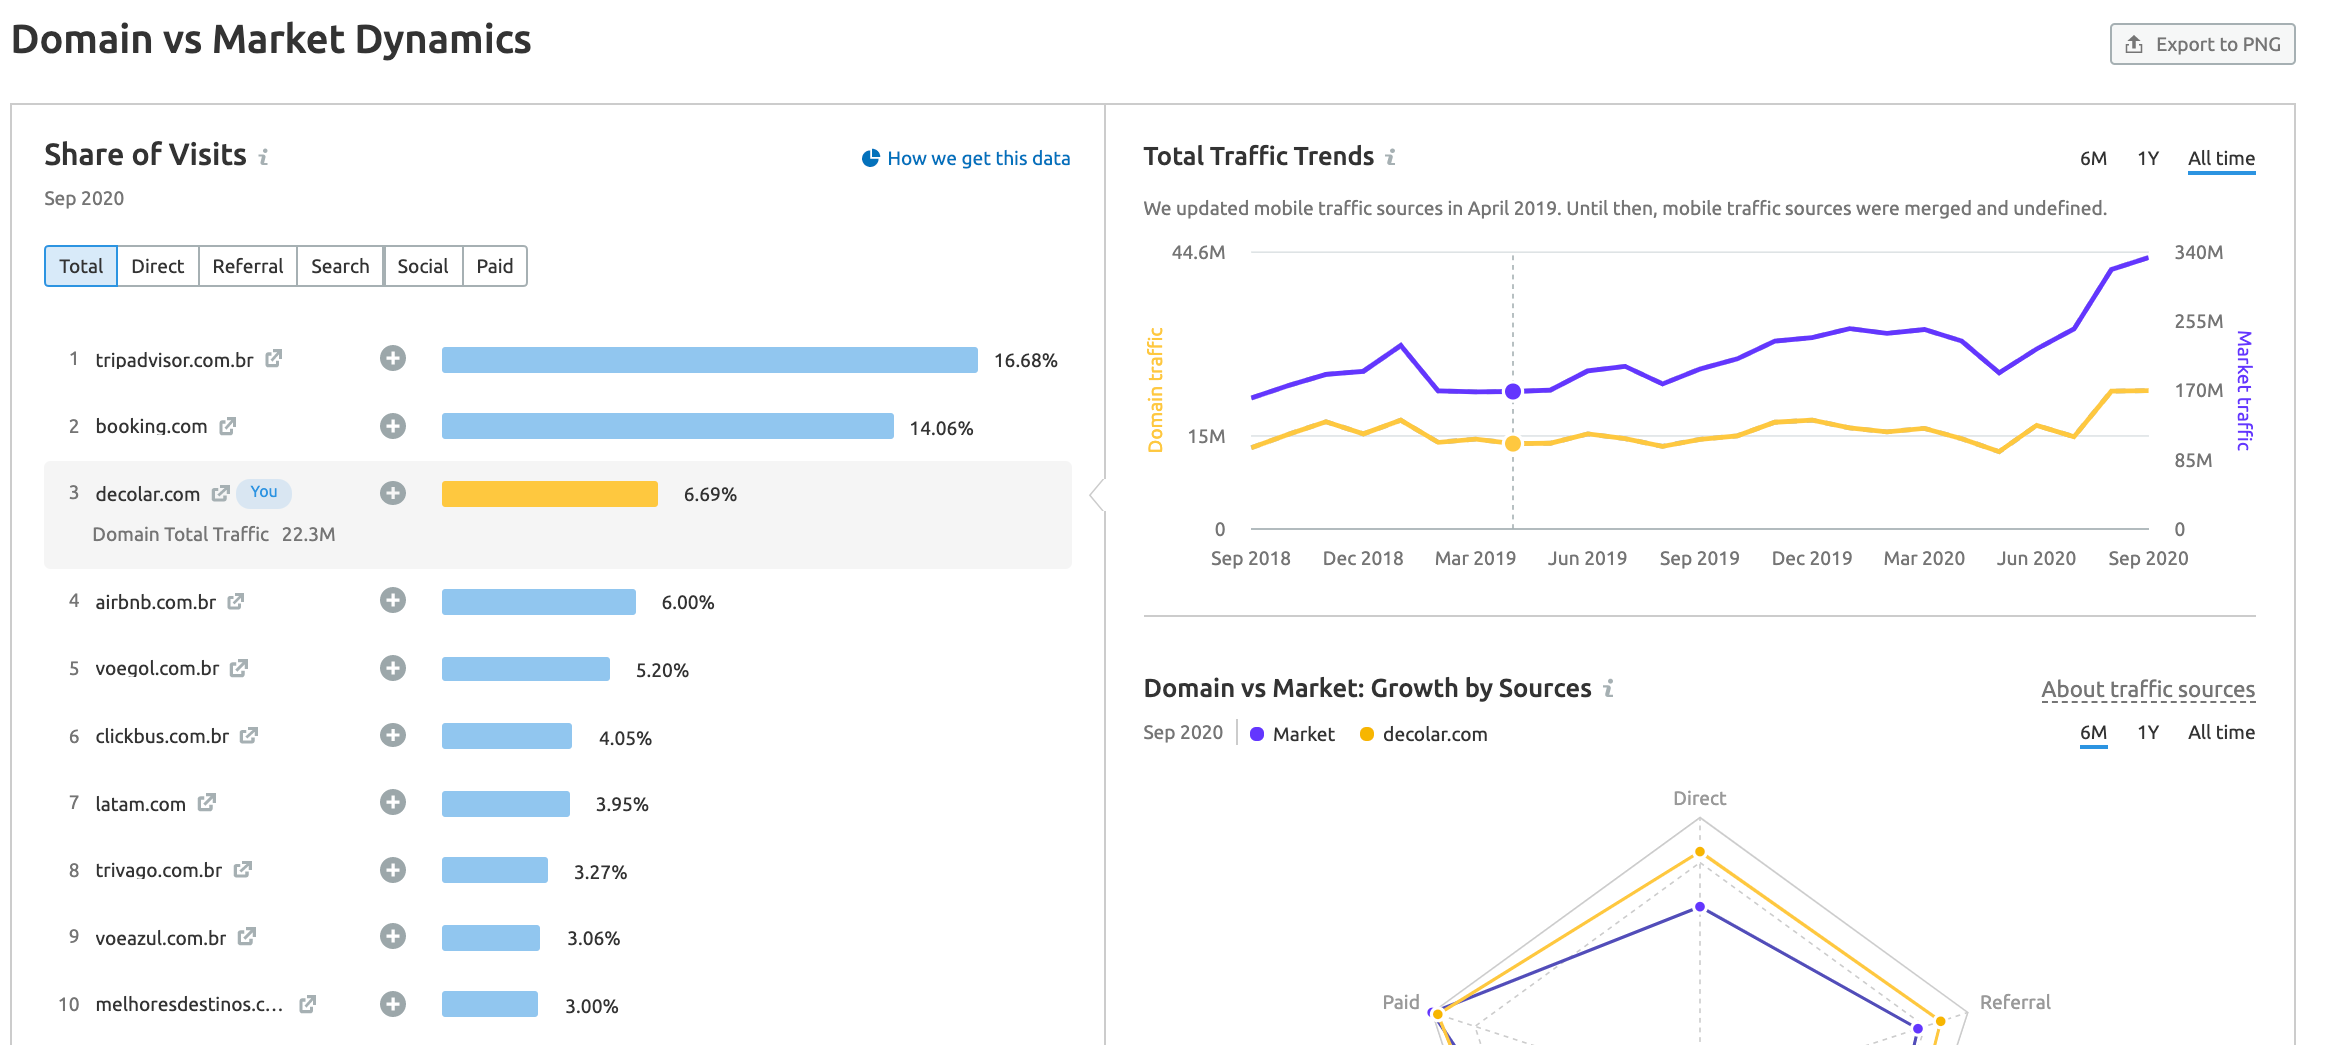Click the booking.com external link icon
This screenshot has width=2334, height=1045.
pos(228,426)
